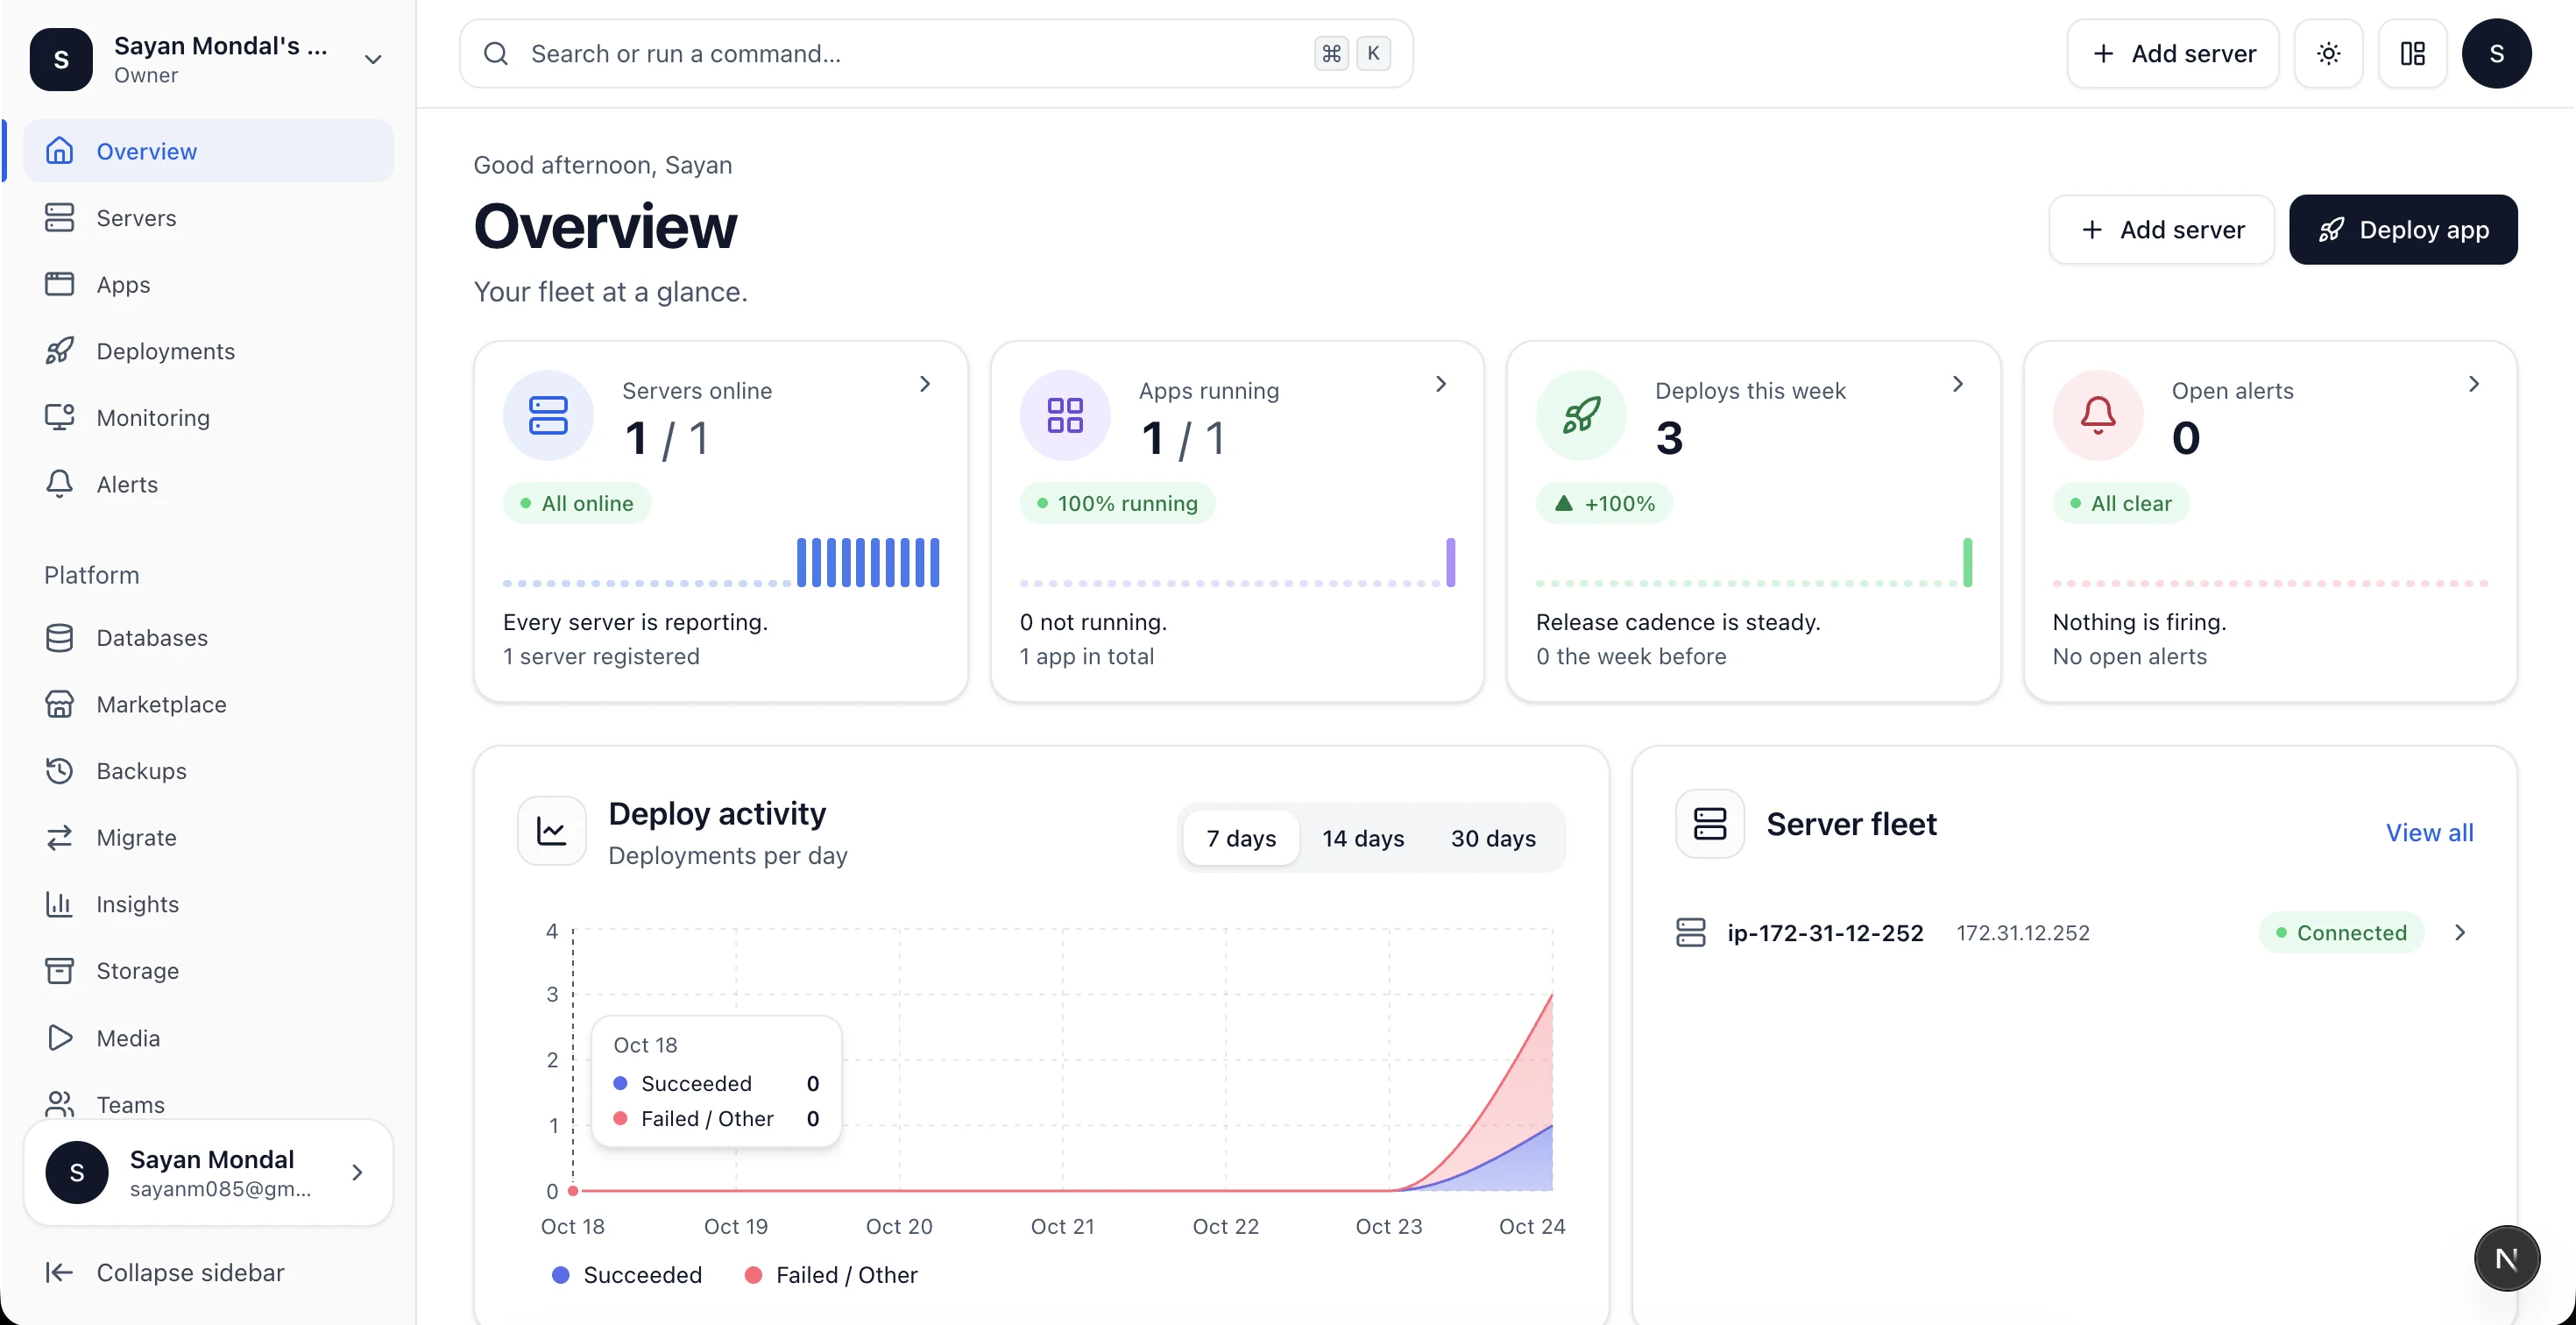Select the 14 days range tab
The width and height of the screenshot is (2576, 1325).
pos(1363,838)
